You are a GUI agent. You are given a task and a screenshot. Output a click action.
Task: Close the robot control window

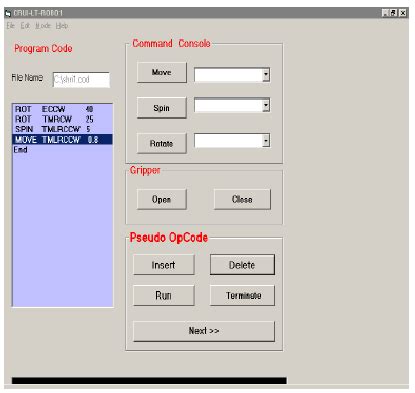(403, 13)
